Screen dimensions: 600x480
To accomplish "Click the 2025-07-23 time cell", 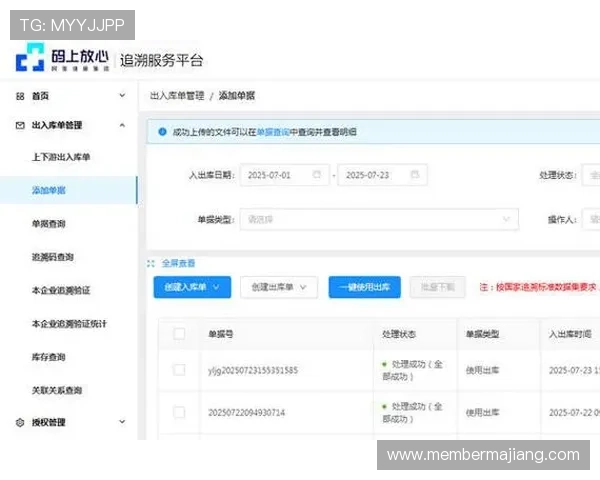I will [574, 370].
